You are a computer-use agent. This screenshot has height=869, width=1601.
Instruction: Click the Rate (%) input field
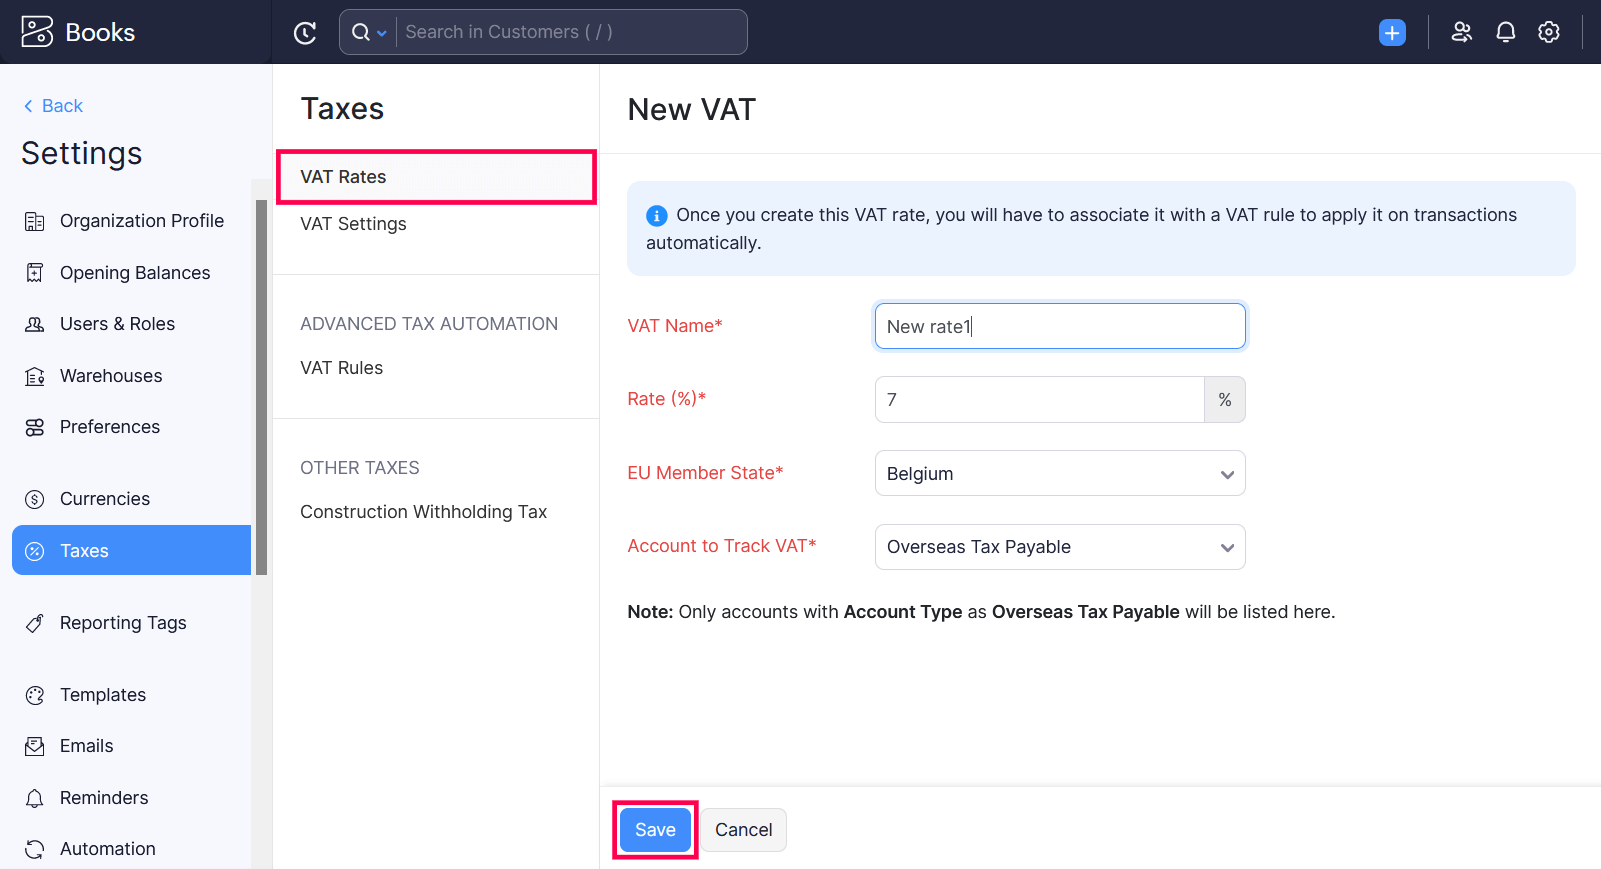click(1038, 400)
